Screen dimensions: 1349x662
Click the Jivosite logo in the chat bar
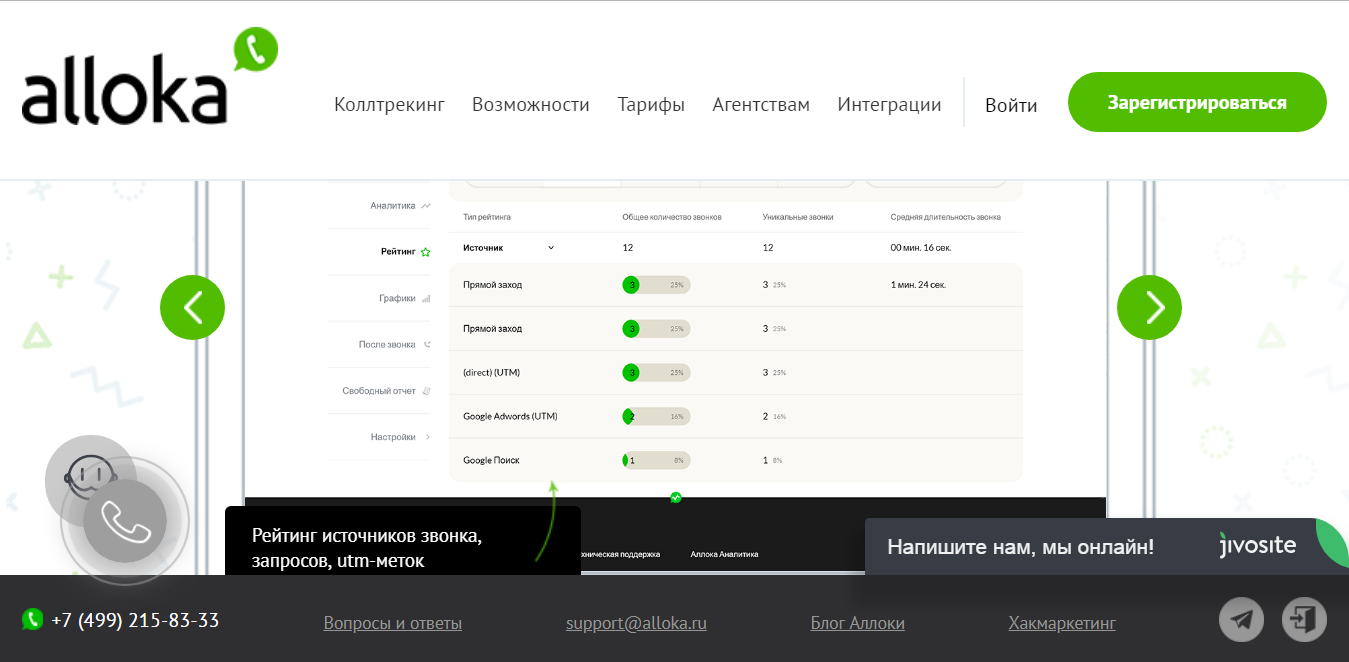tap(1257, 546)
